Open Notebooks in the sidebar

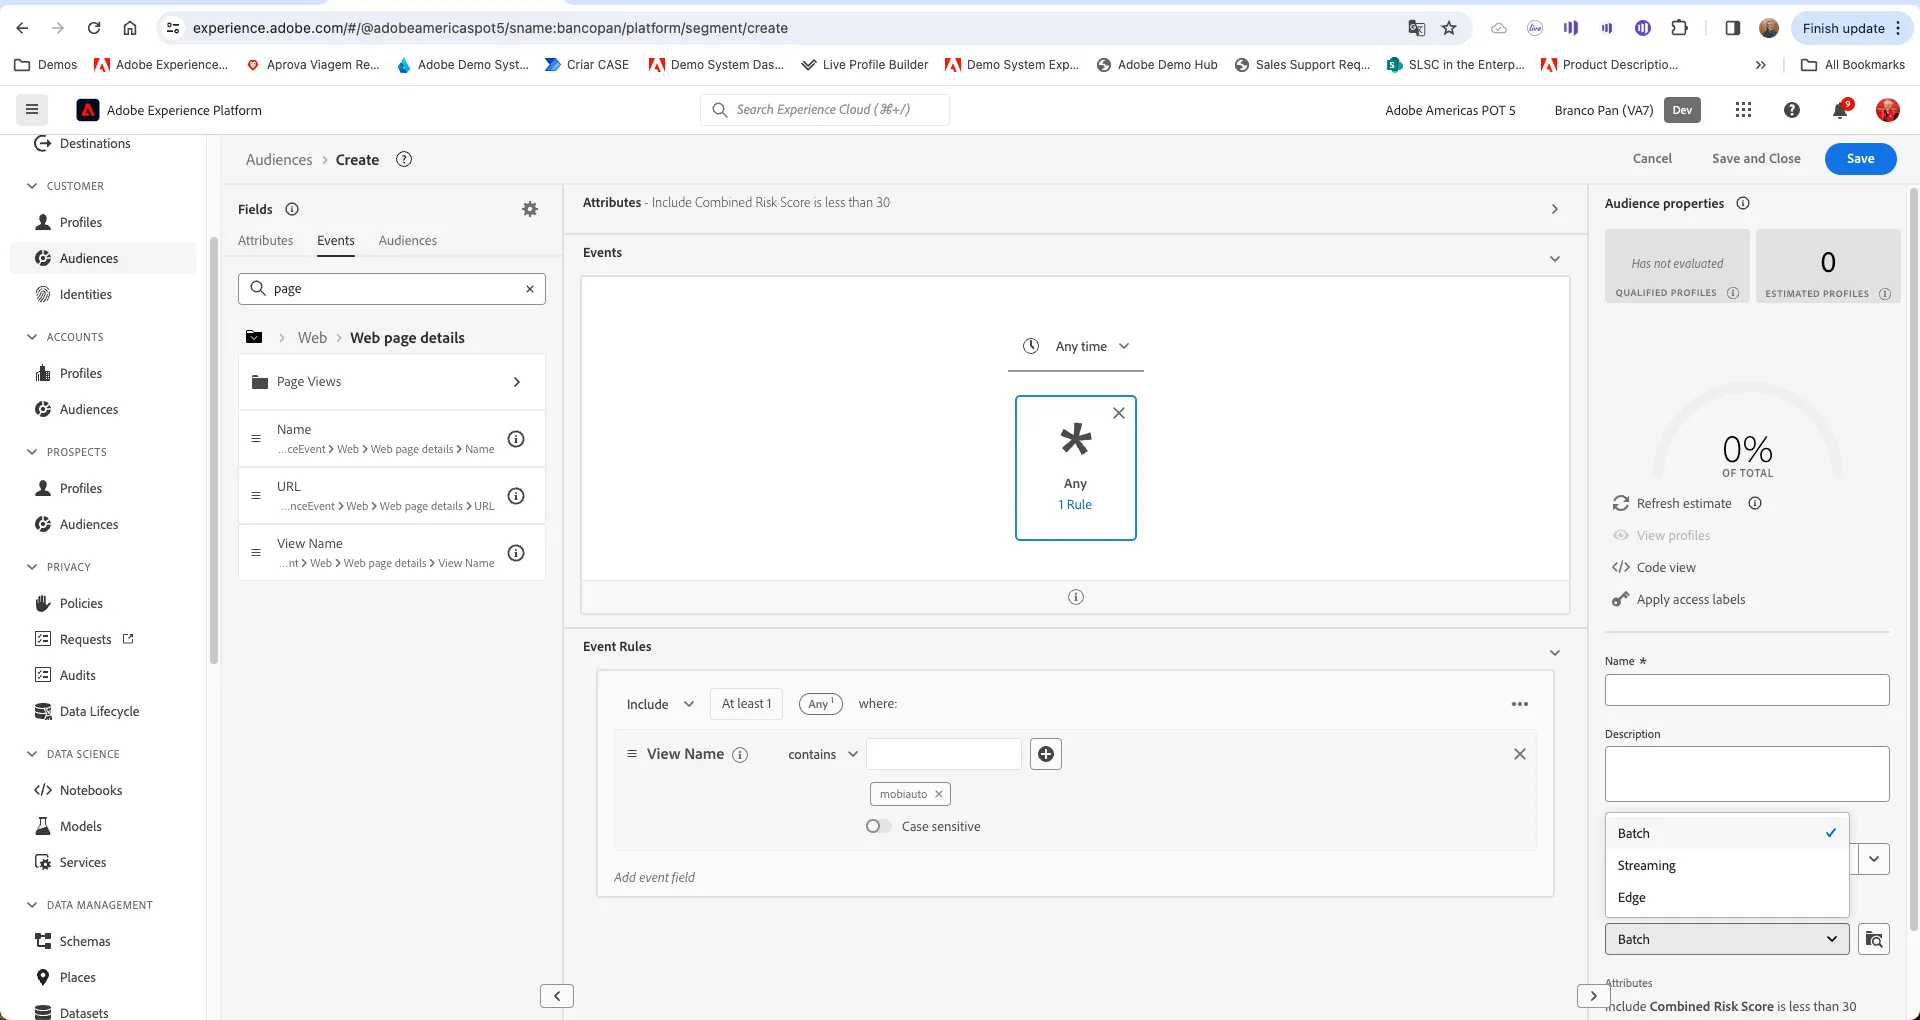point(91,790)
